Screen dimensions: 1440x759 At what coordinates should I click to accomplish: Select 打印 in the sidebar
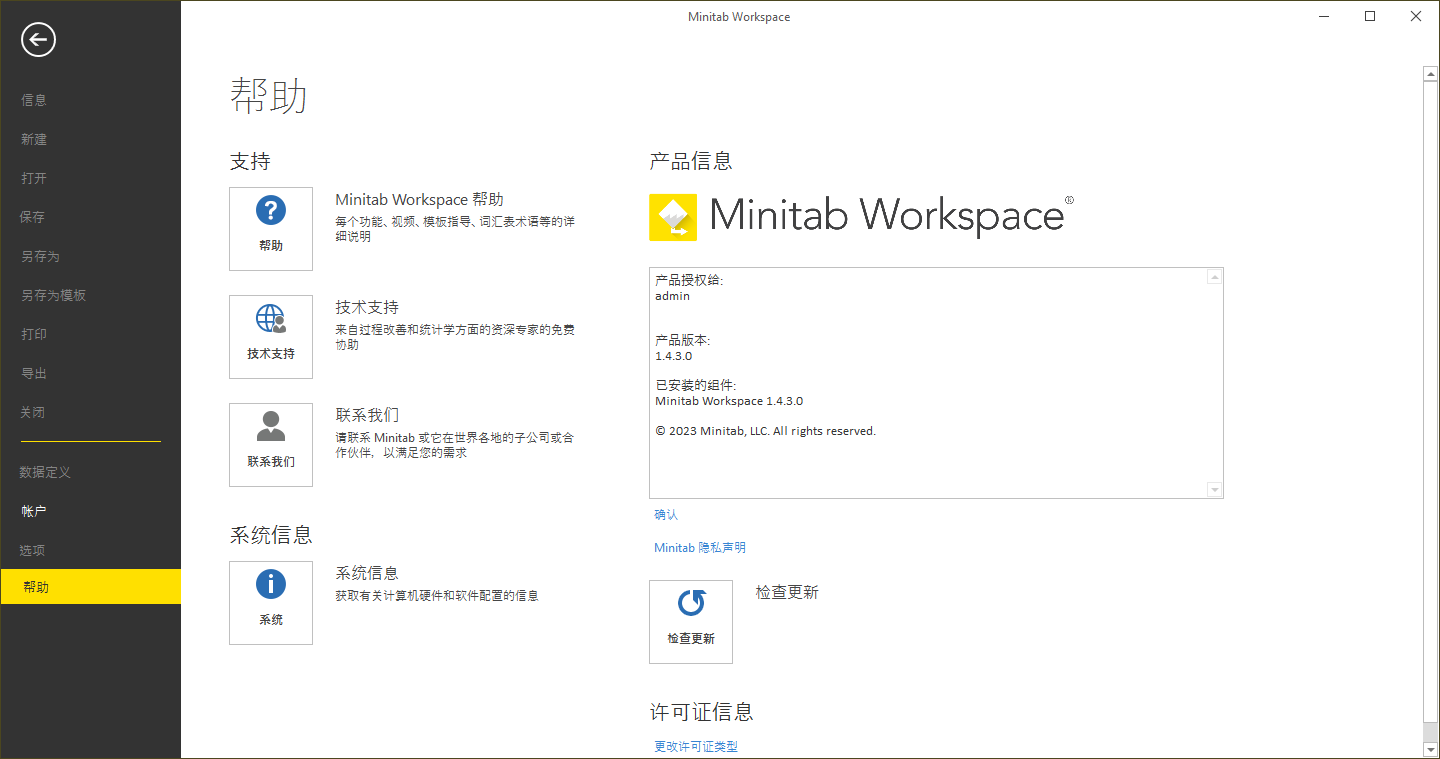(x=34, y=334)
